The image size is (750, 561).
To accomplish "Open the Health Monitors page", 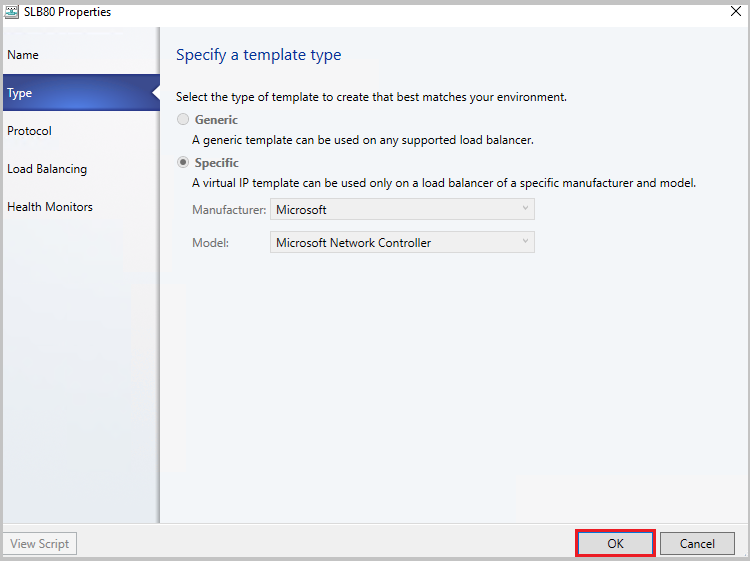I will tap(81, 207).
